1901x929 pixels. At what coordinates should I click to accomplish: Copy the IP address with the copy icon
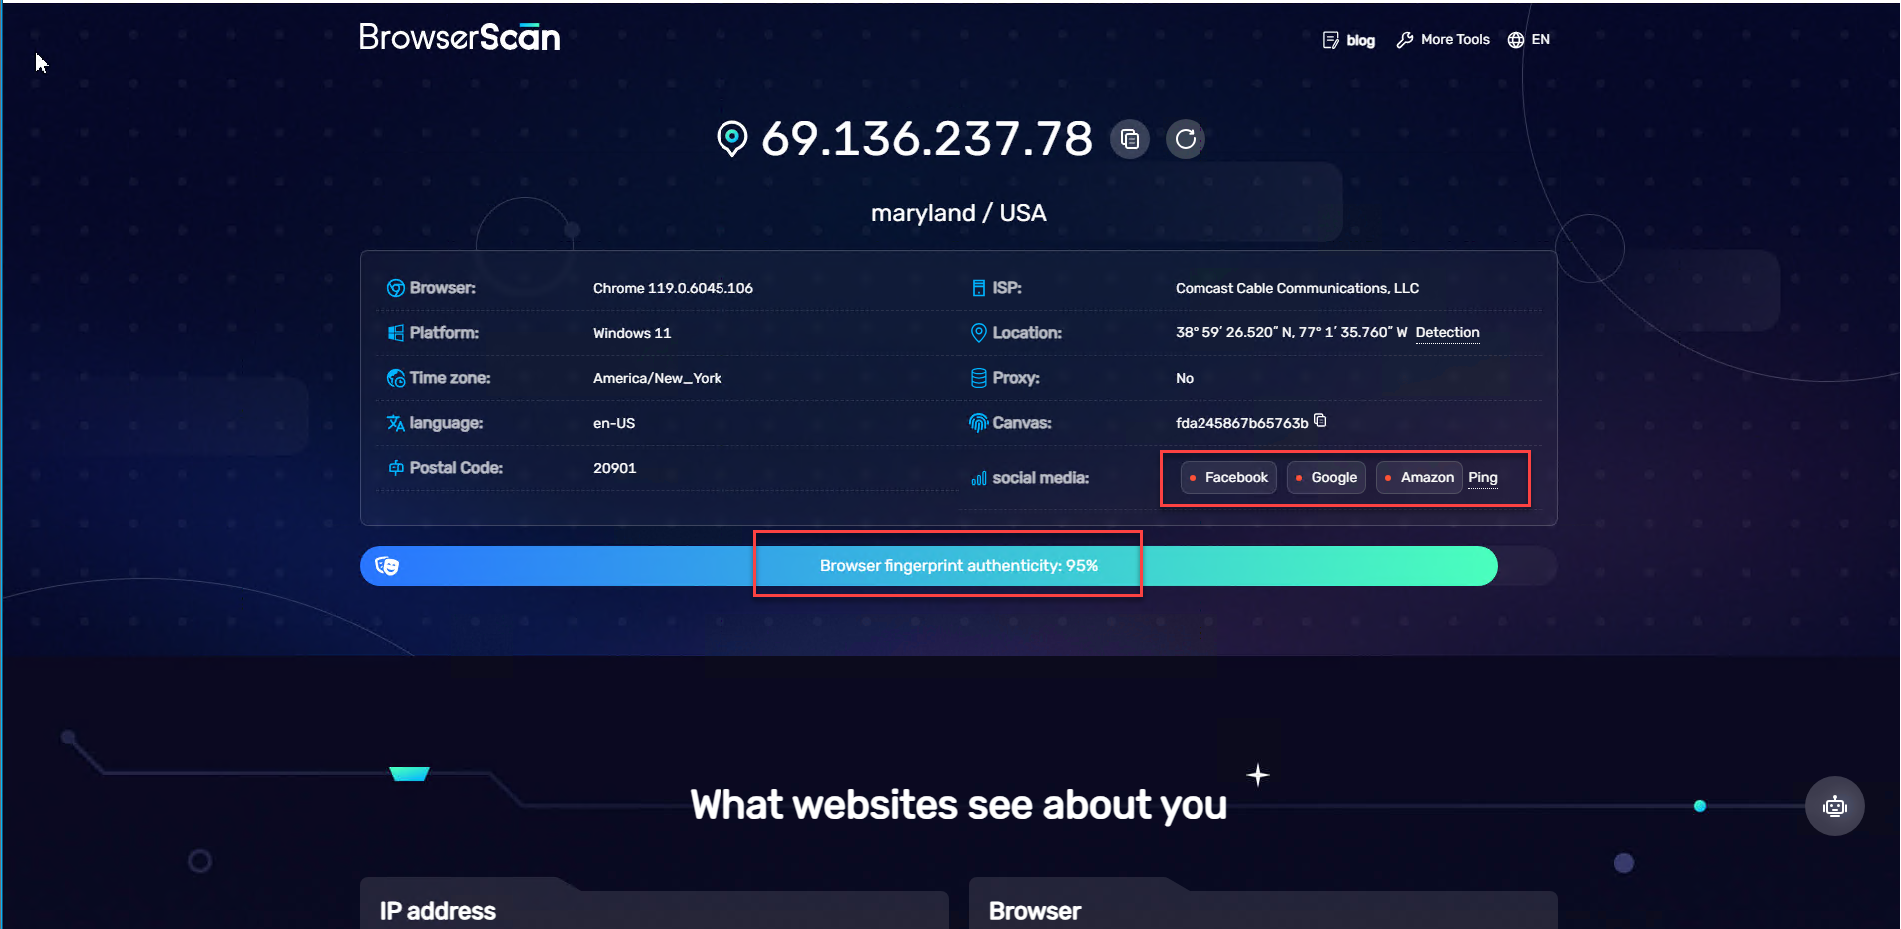click(x=1130, y=139)
